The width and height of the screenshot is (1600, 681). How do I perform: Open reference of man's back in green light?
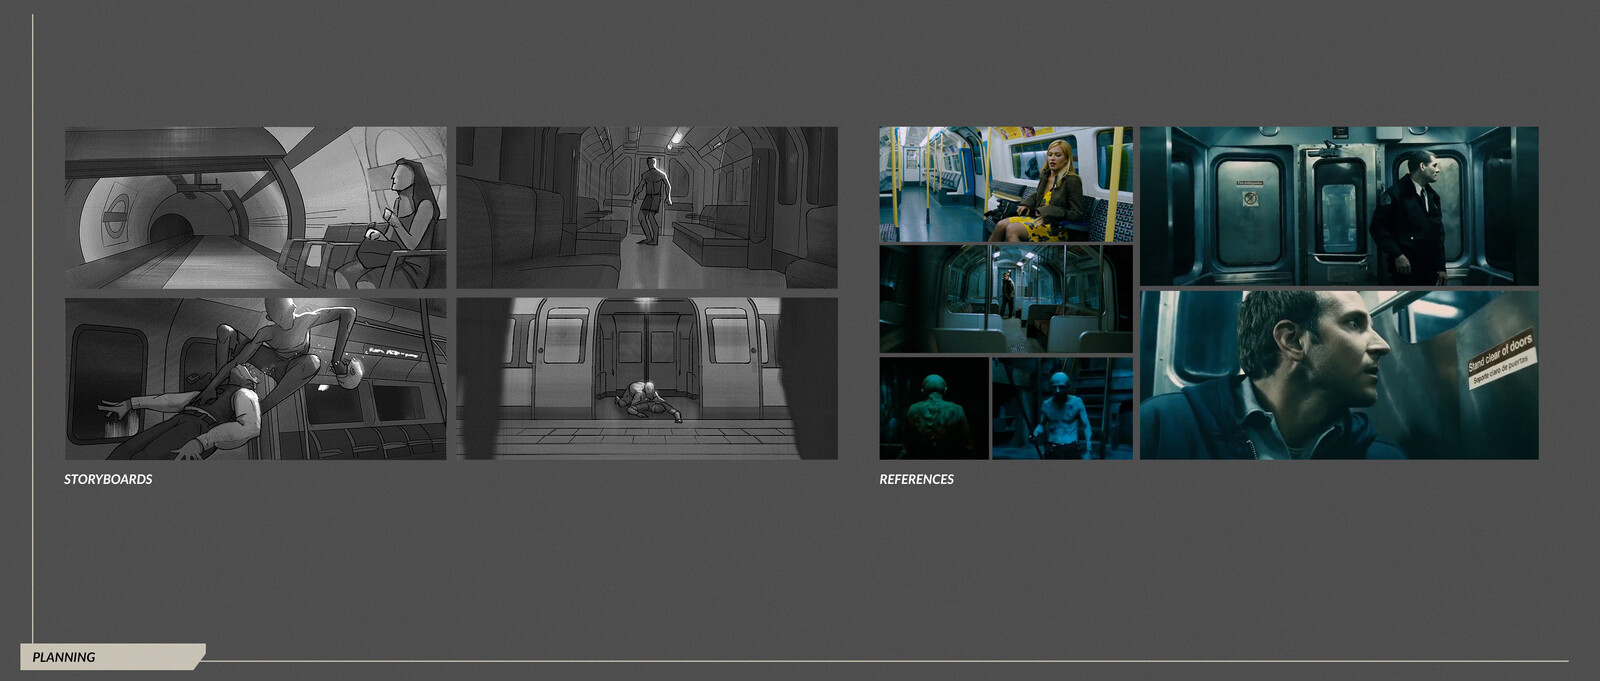click(x=934, y=408)
